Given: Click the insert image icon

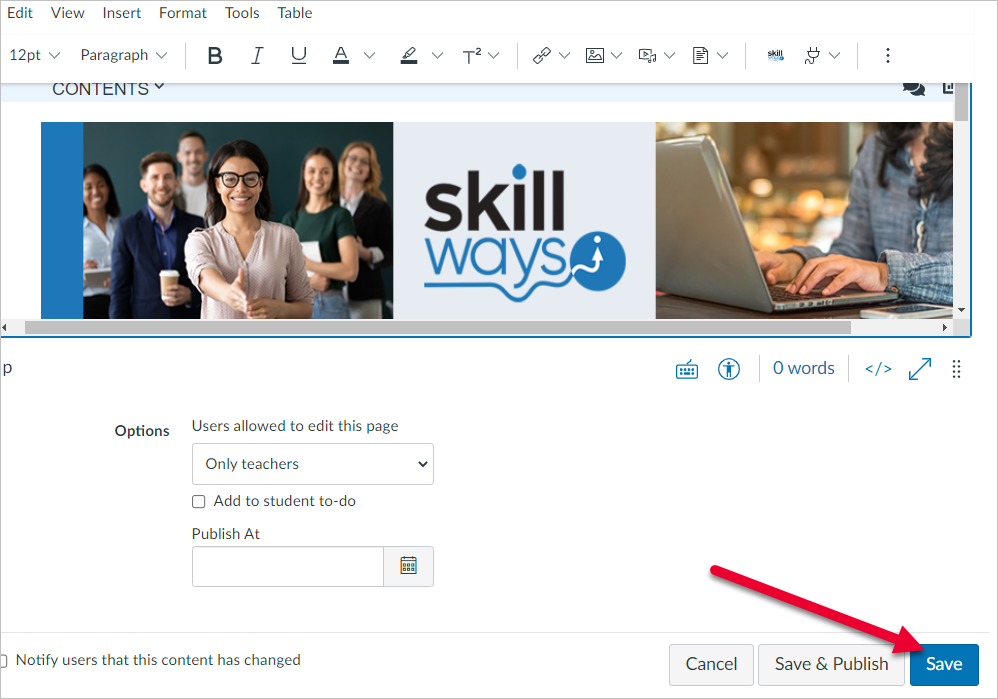Looking at the screenshot, I should (594, 56).
